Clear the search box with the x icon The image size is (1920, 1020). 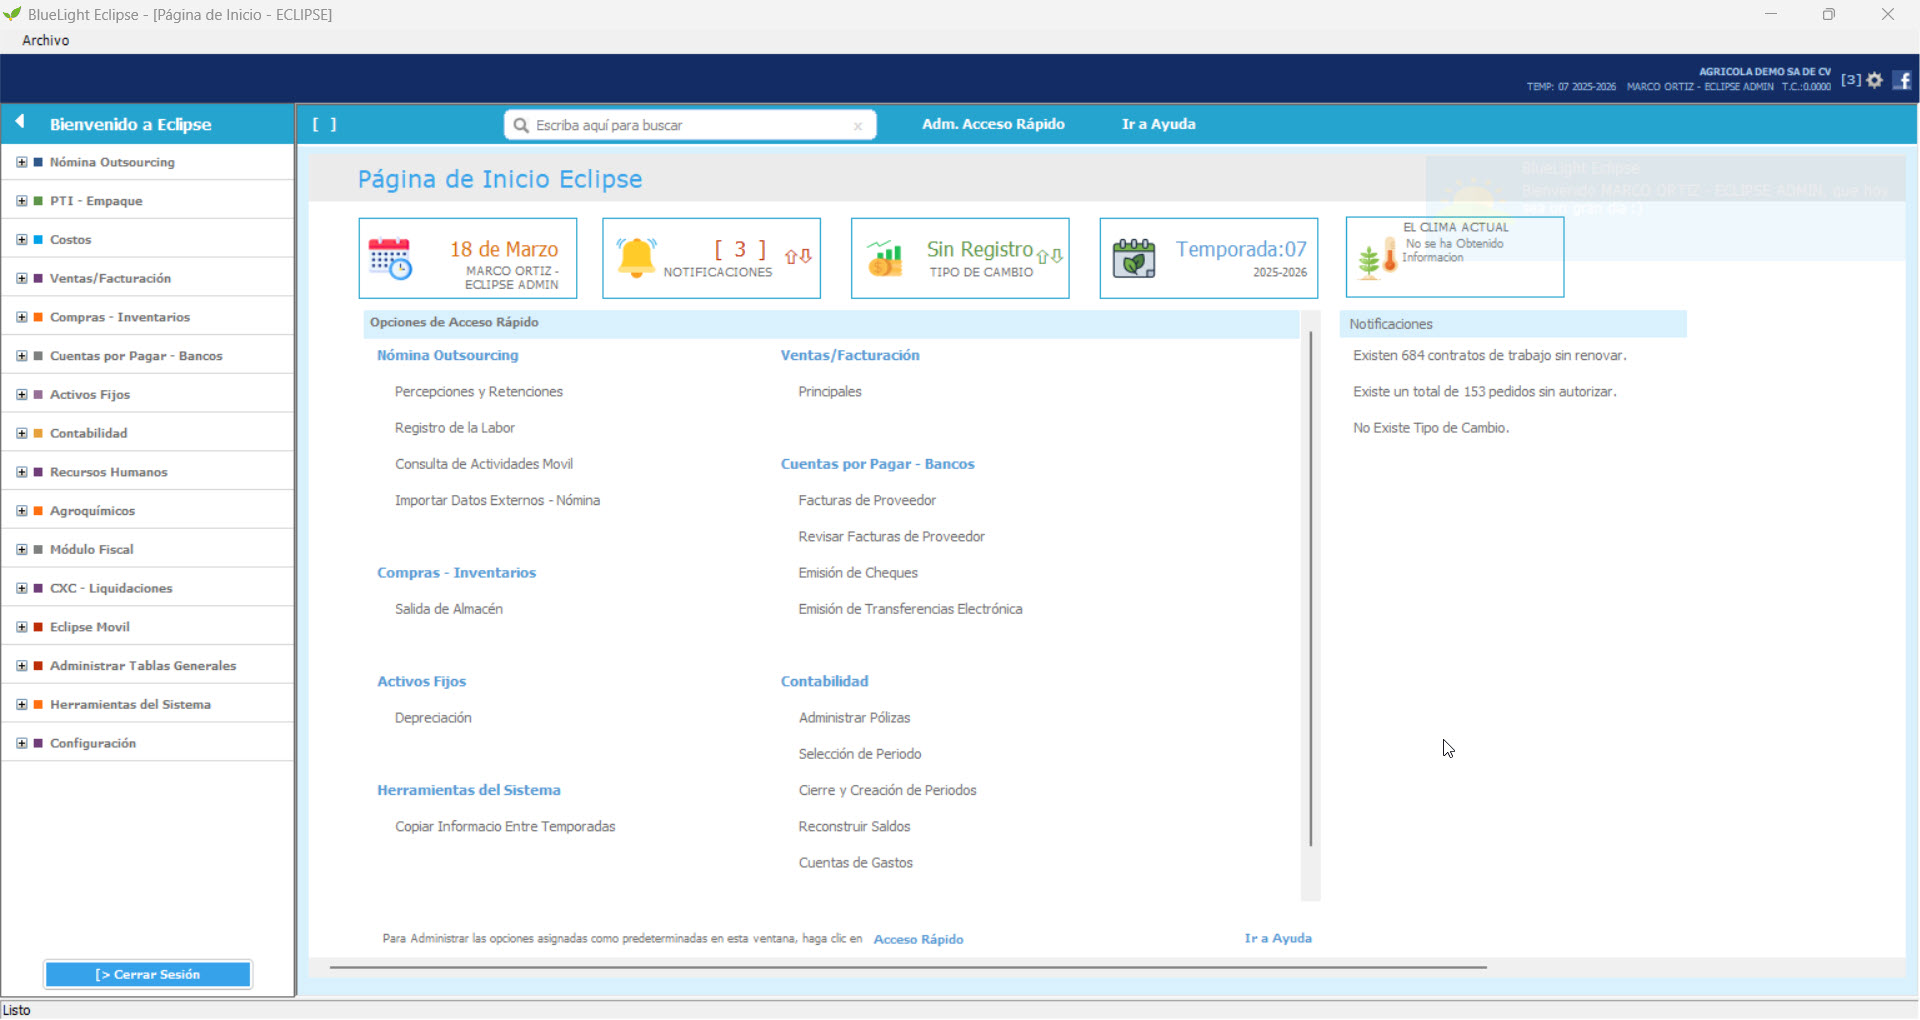[x=857, y=126]
